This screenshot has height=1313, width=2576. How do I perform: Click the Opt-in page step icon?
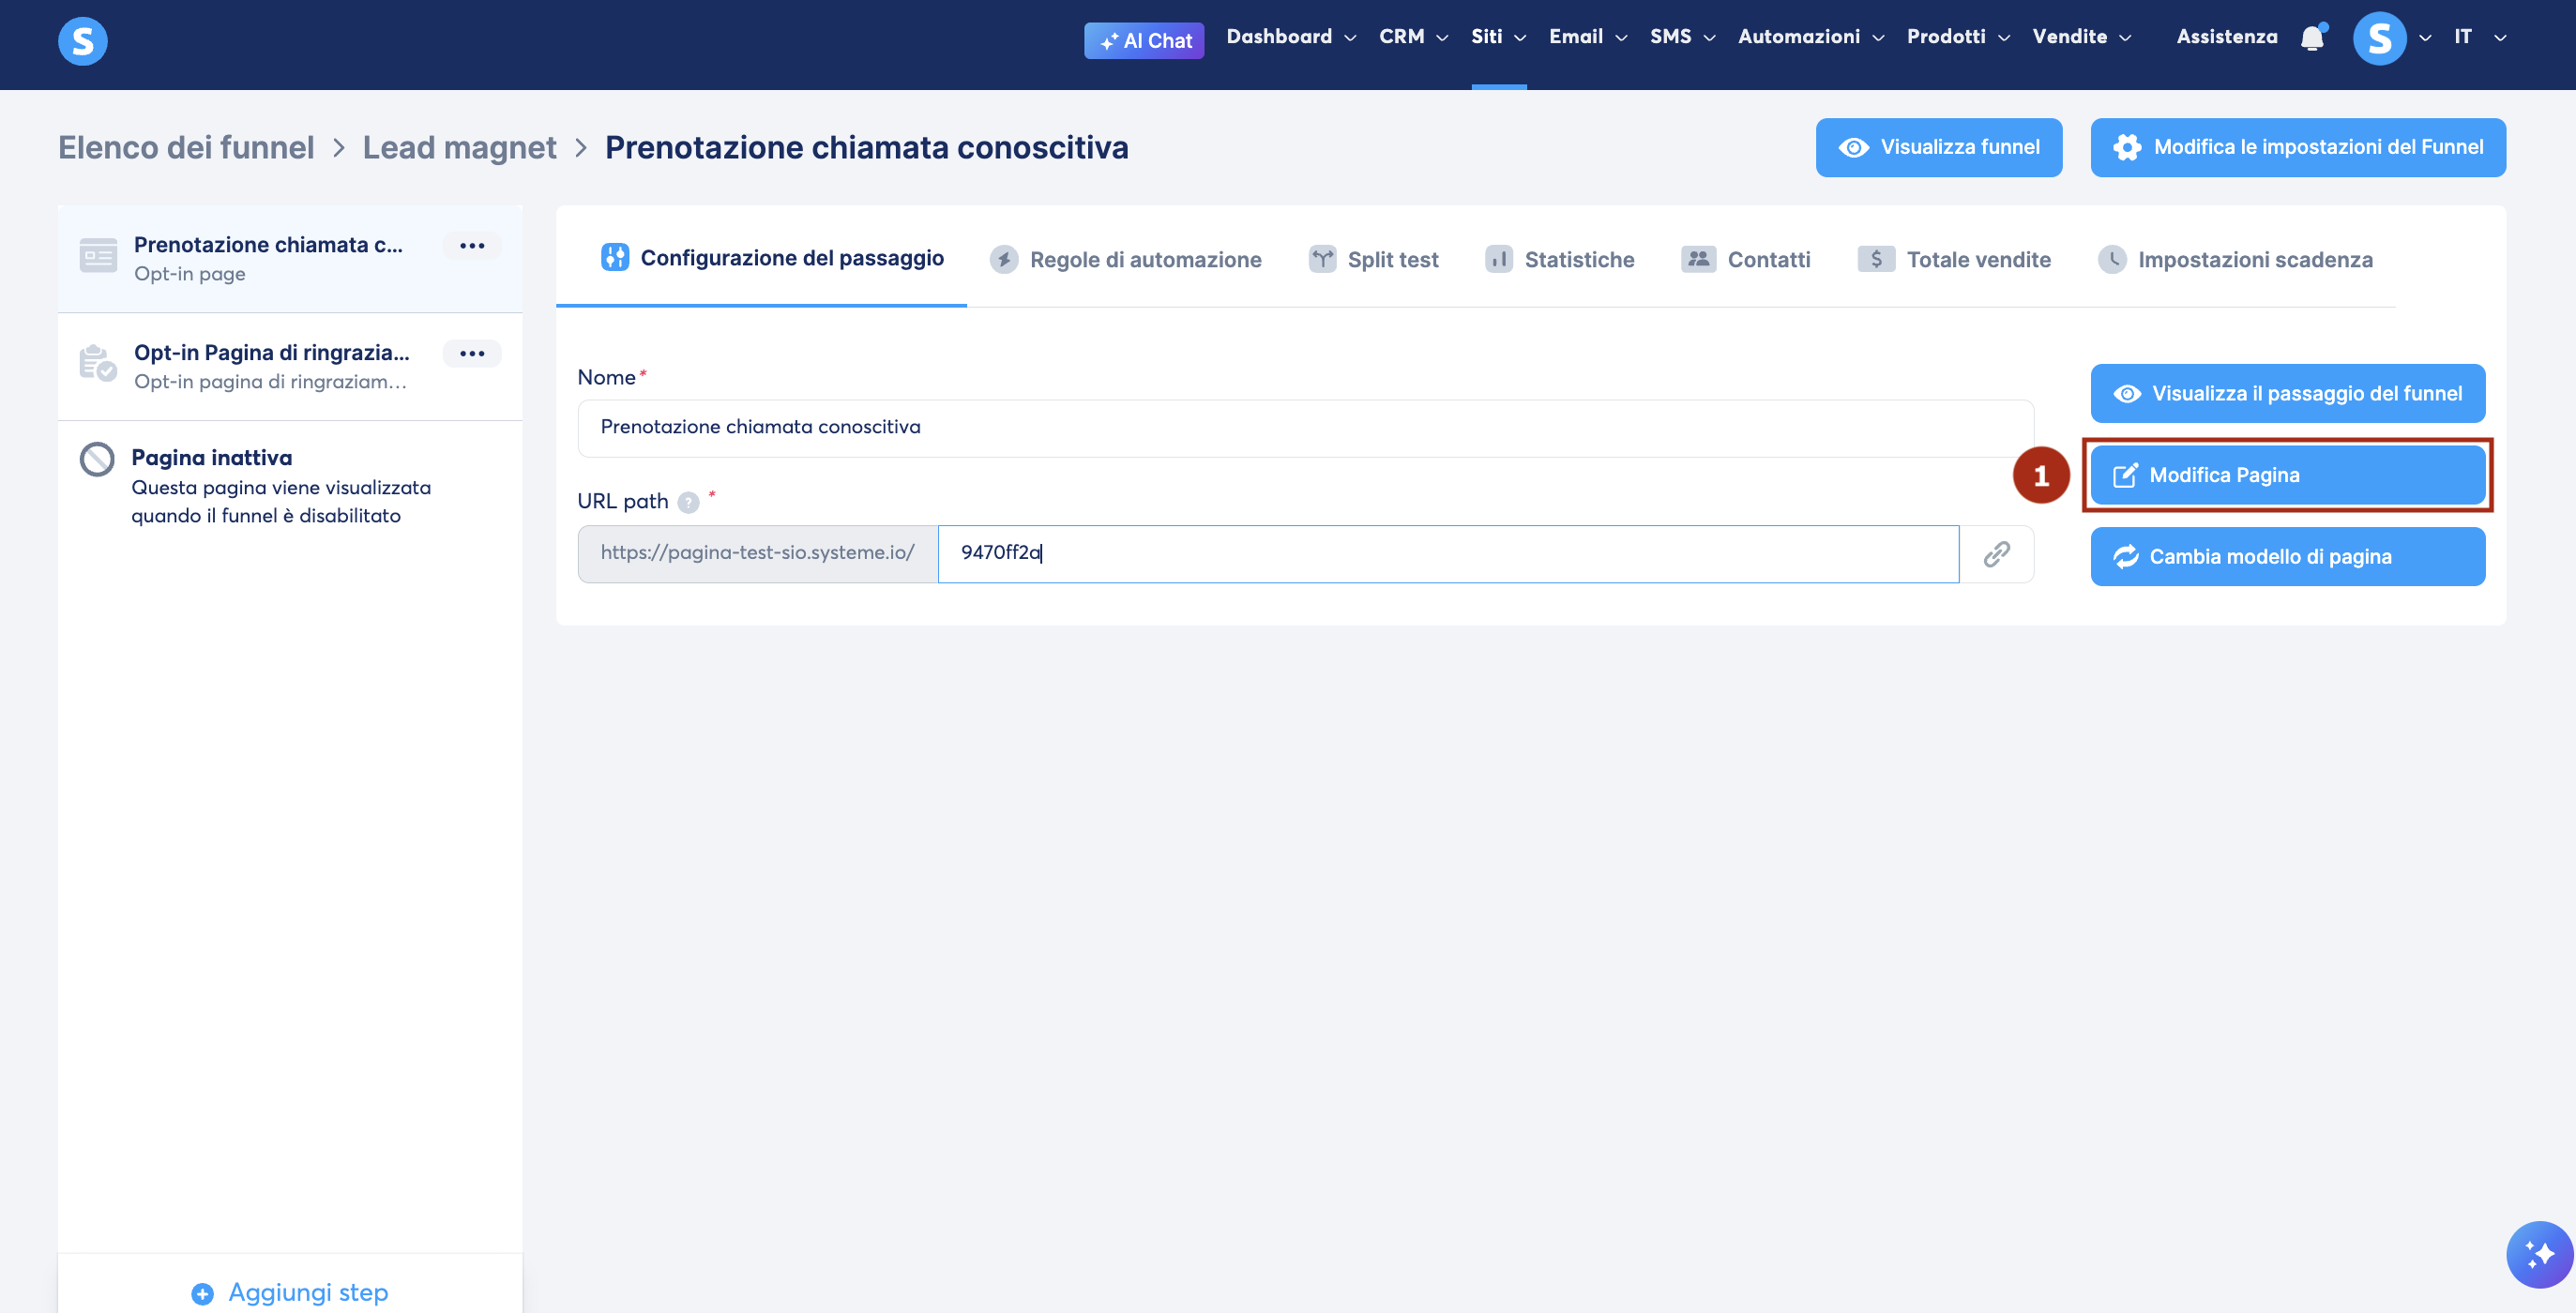[x=98, y=256]
